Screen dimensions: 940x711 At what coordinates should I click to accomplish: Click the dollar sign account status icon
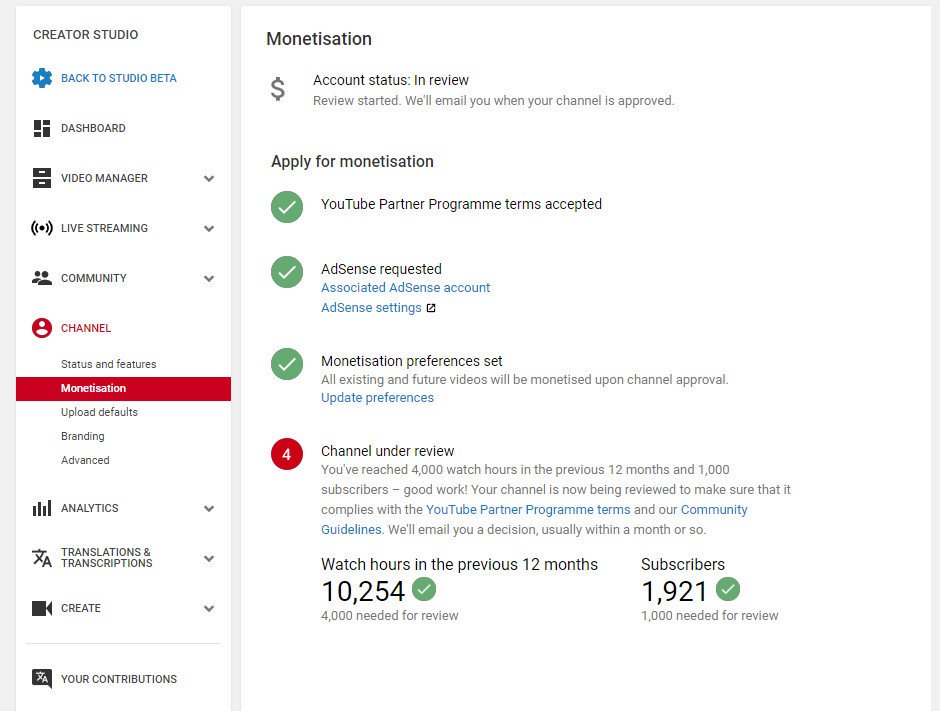pos(278,89)
